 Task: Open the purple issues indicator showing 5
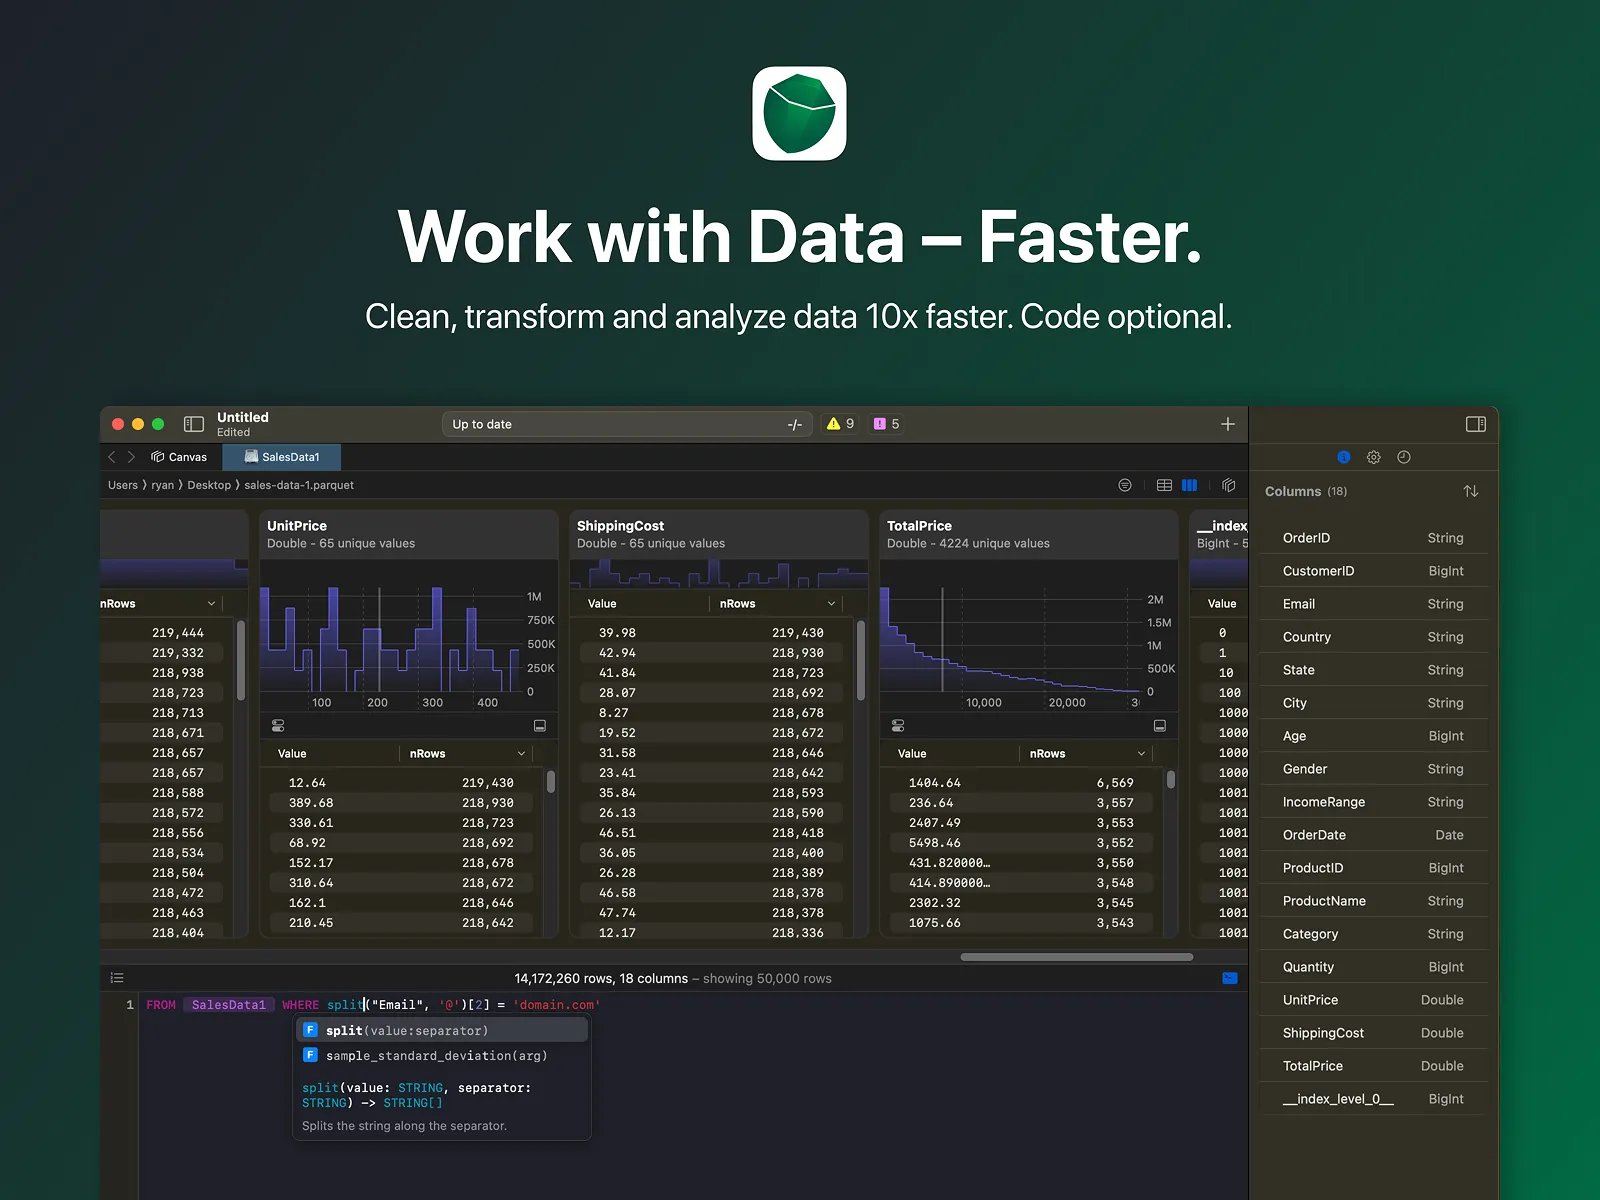(886, 424)
